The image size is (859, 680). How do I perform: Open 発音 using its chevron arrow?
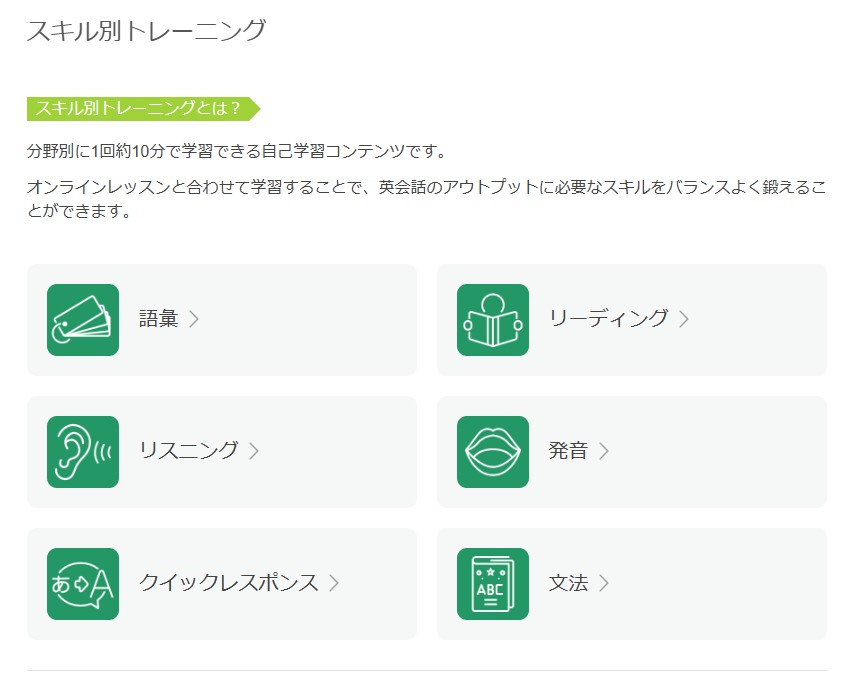coord(603,451)
